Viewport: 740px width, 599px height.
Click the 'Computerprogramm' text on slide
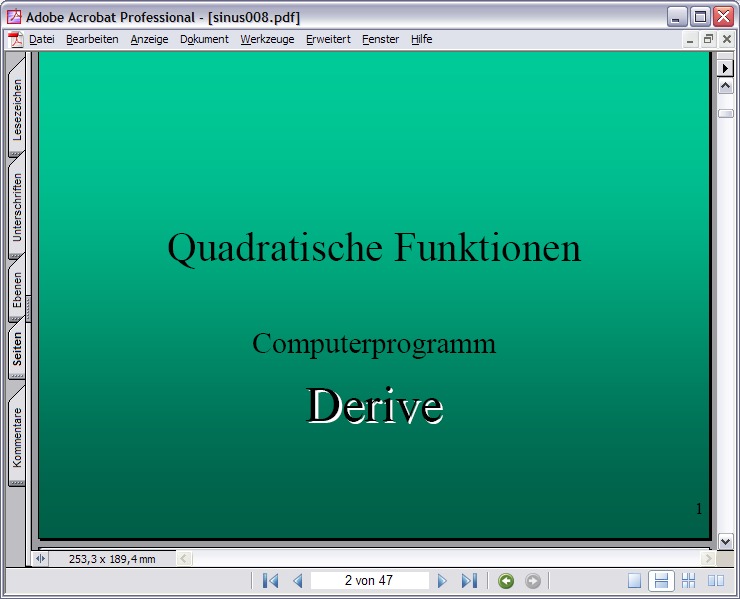click(x=374, y=345)
